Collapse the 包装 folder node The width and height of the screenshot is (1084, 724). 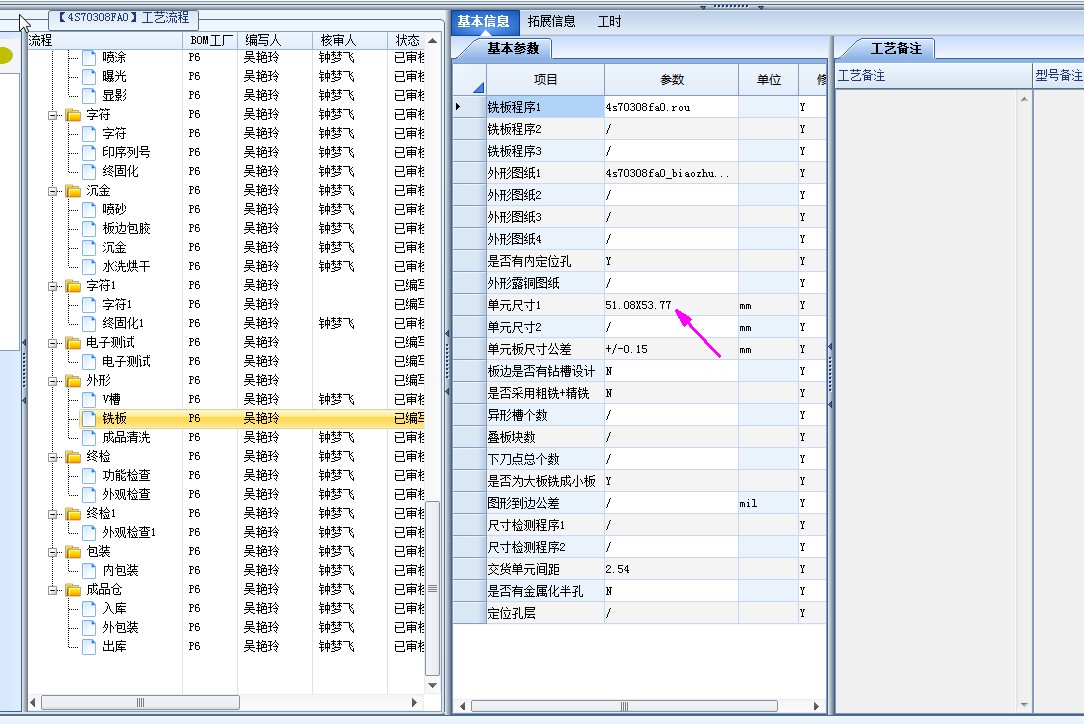pos(53,552)
